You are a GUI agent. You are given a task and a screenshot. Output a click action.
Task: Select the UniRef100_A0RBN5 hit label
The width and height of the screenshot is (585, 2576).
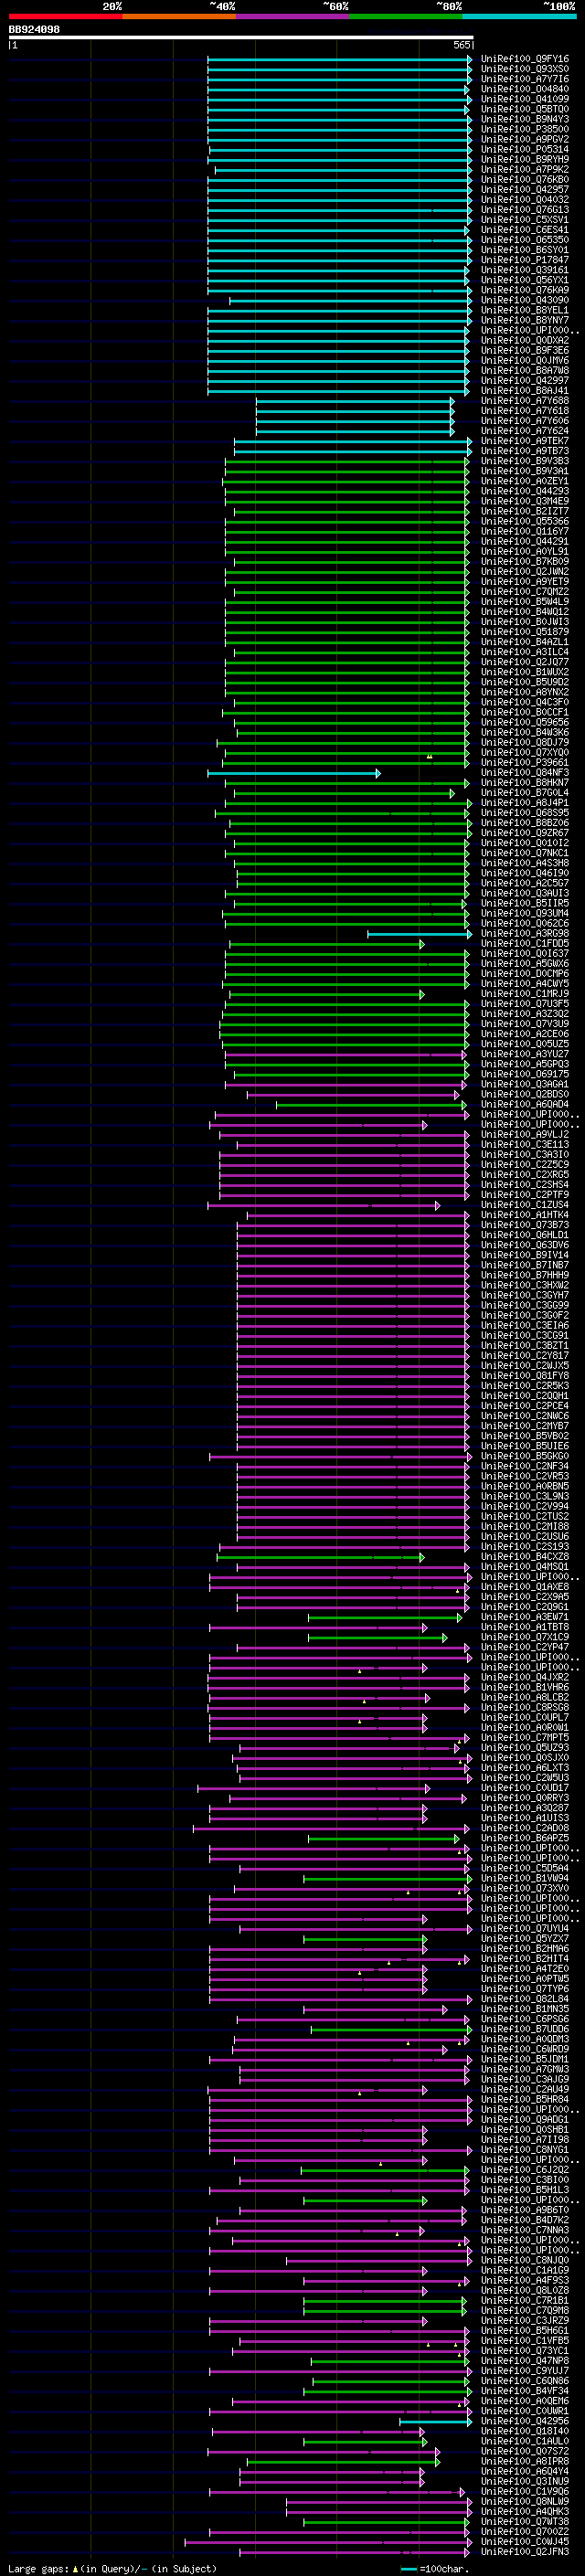(x=525, y=1487)
